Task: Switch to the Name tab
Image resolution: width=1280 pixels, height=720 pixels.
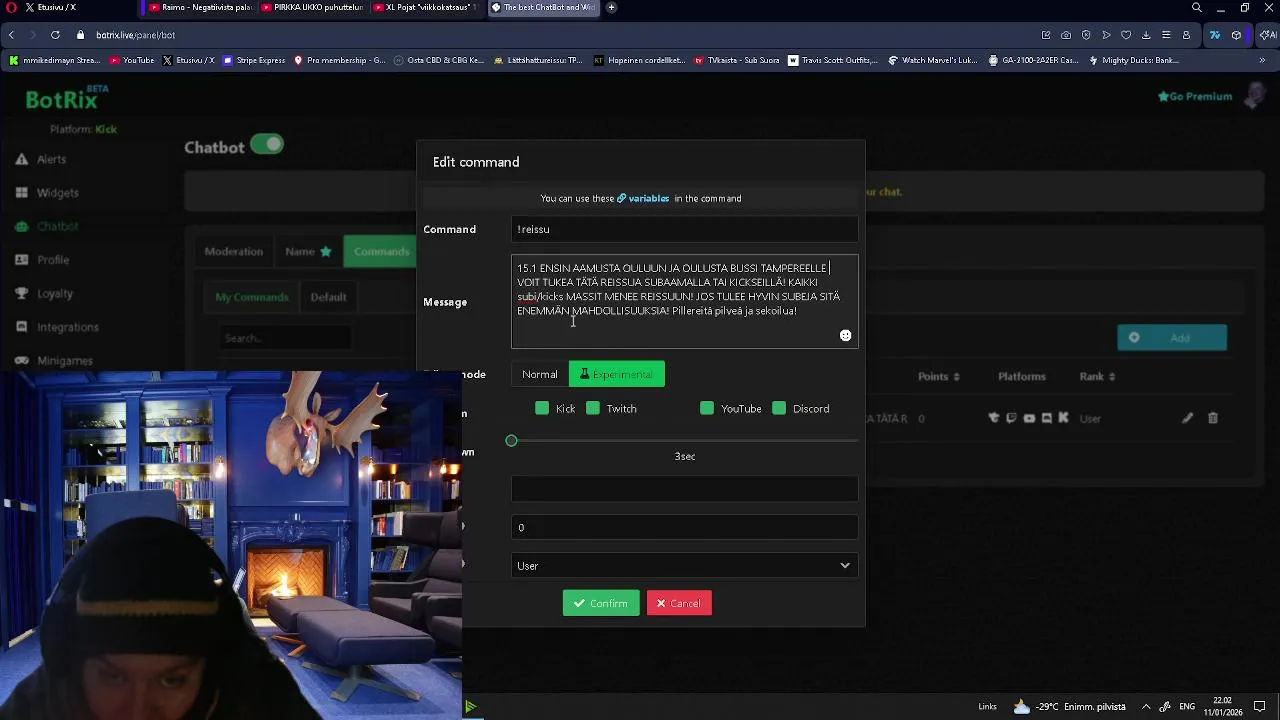Action: [308, 251]
